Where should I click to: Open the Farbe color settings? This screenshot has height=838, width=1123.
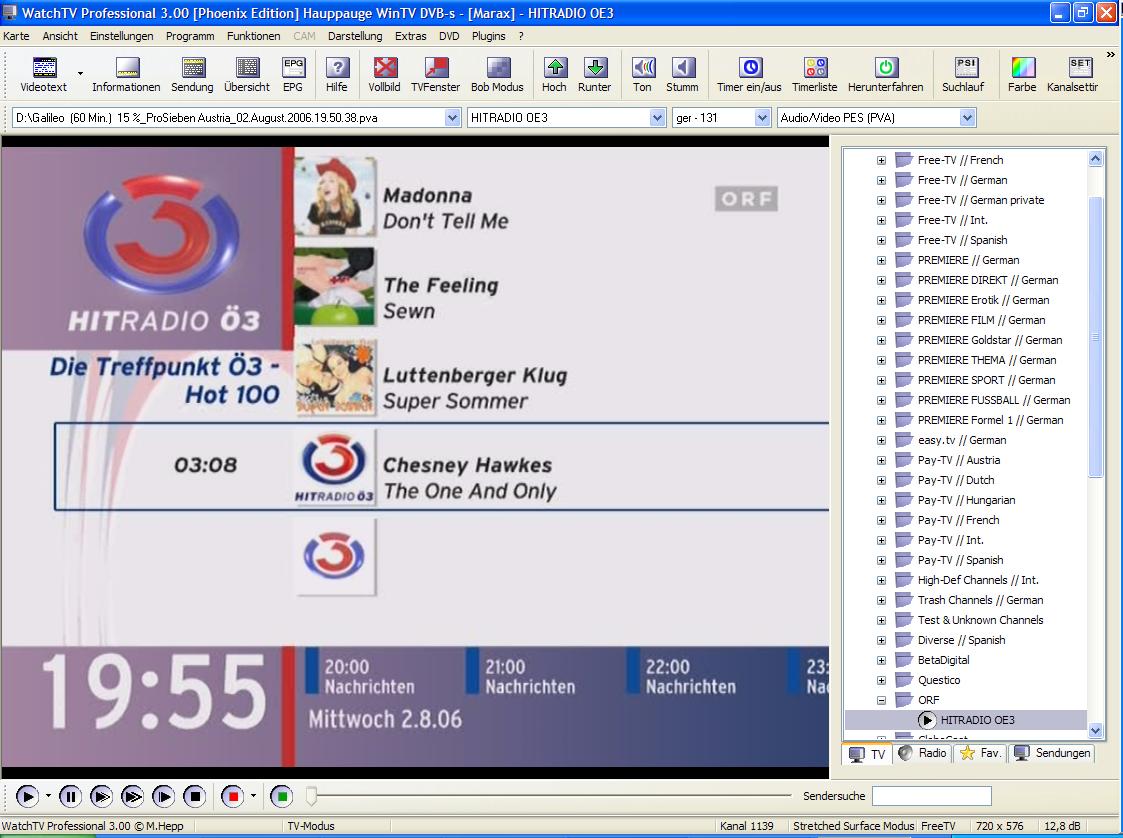[1022, 74]
